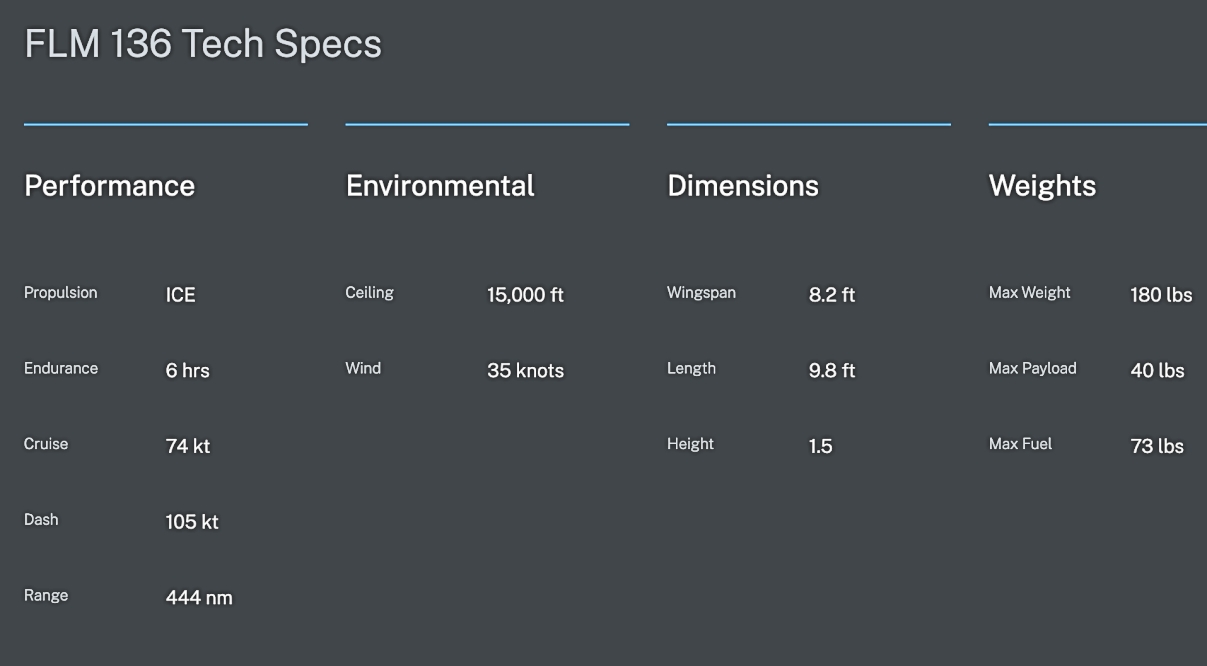Click the Ceiling 15,000 ft value

(525, 295)
